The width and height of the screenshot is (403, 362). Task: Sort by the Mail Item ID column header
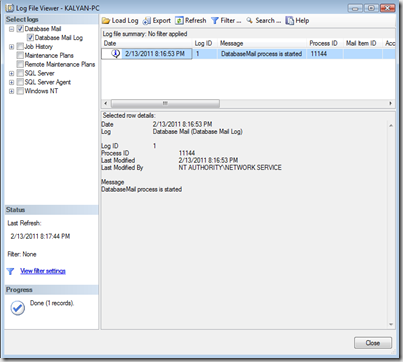[x=363, y=43]
